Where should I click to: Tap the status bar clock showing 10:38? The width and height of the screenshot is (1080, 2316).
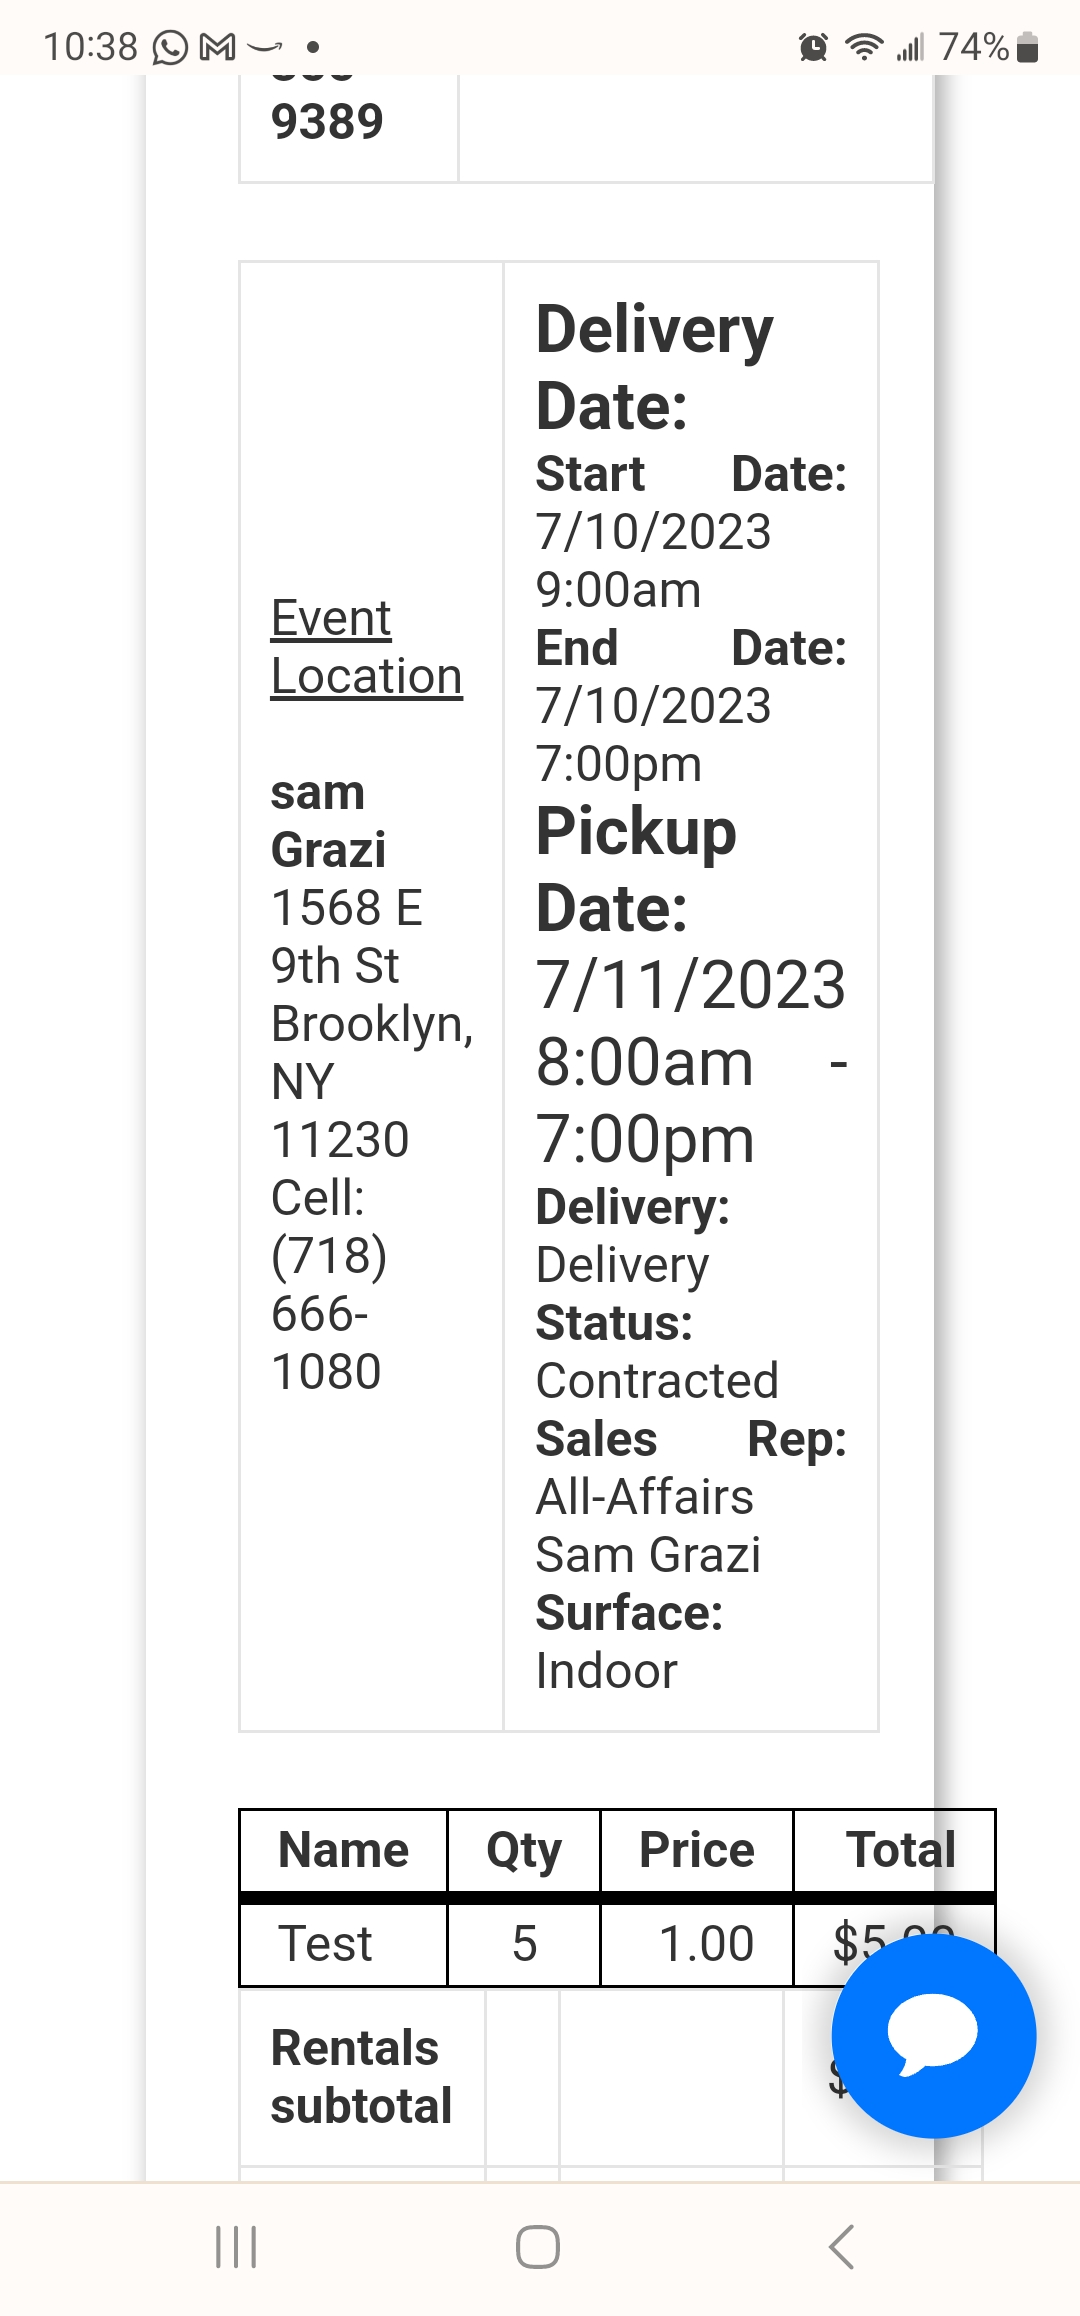[x=90, y=47]
